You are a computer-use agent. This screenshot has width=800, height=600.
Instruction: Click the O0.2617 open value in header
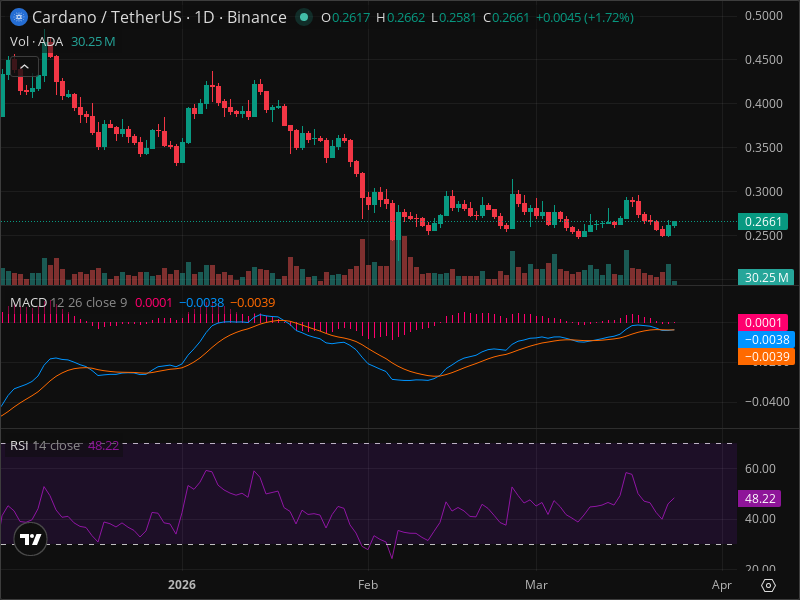coord(345,18)
